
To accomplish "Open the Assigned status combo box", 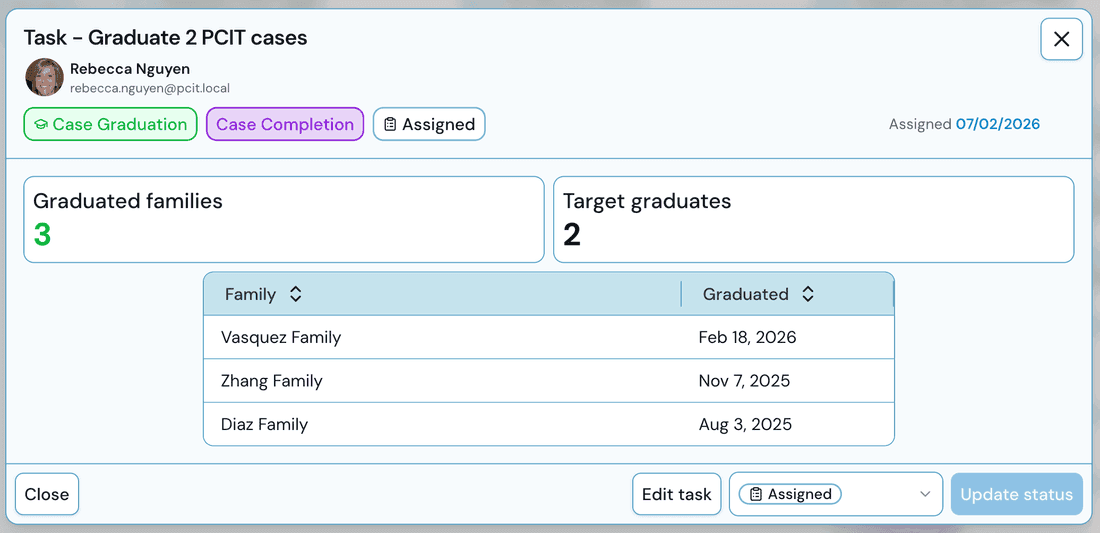I will pyautogui.click(x=836, y=494).
